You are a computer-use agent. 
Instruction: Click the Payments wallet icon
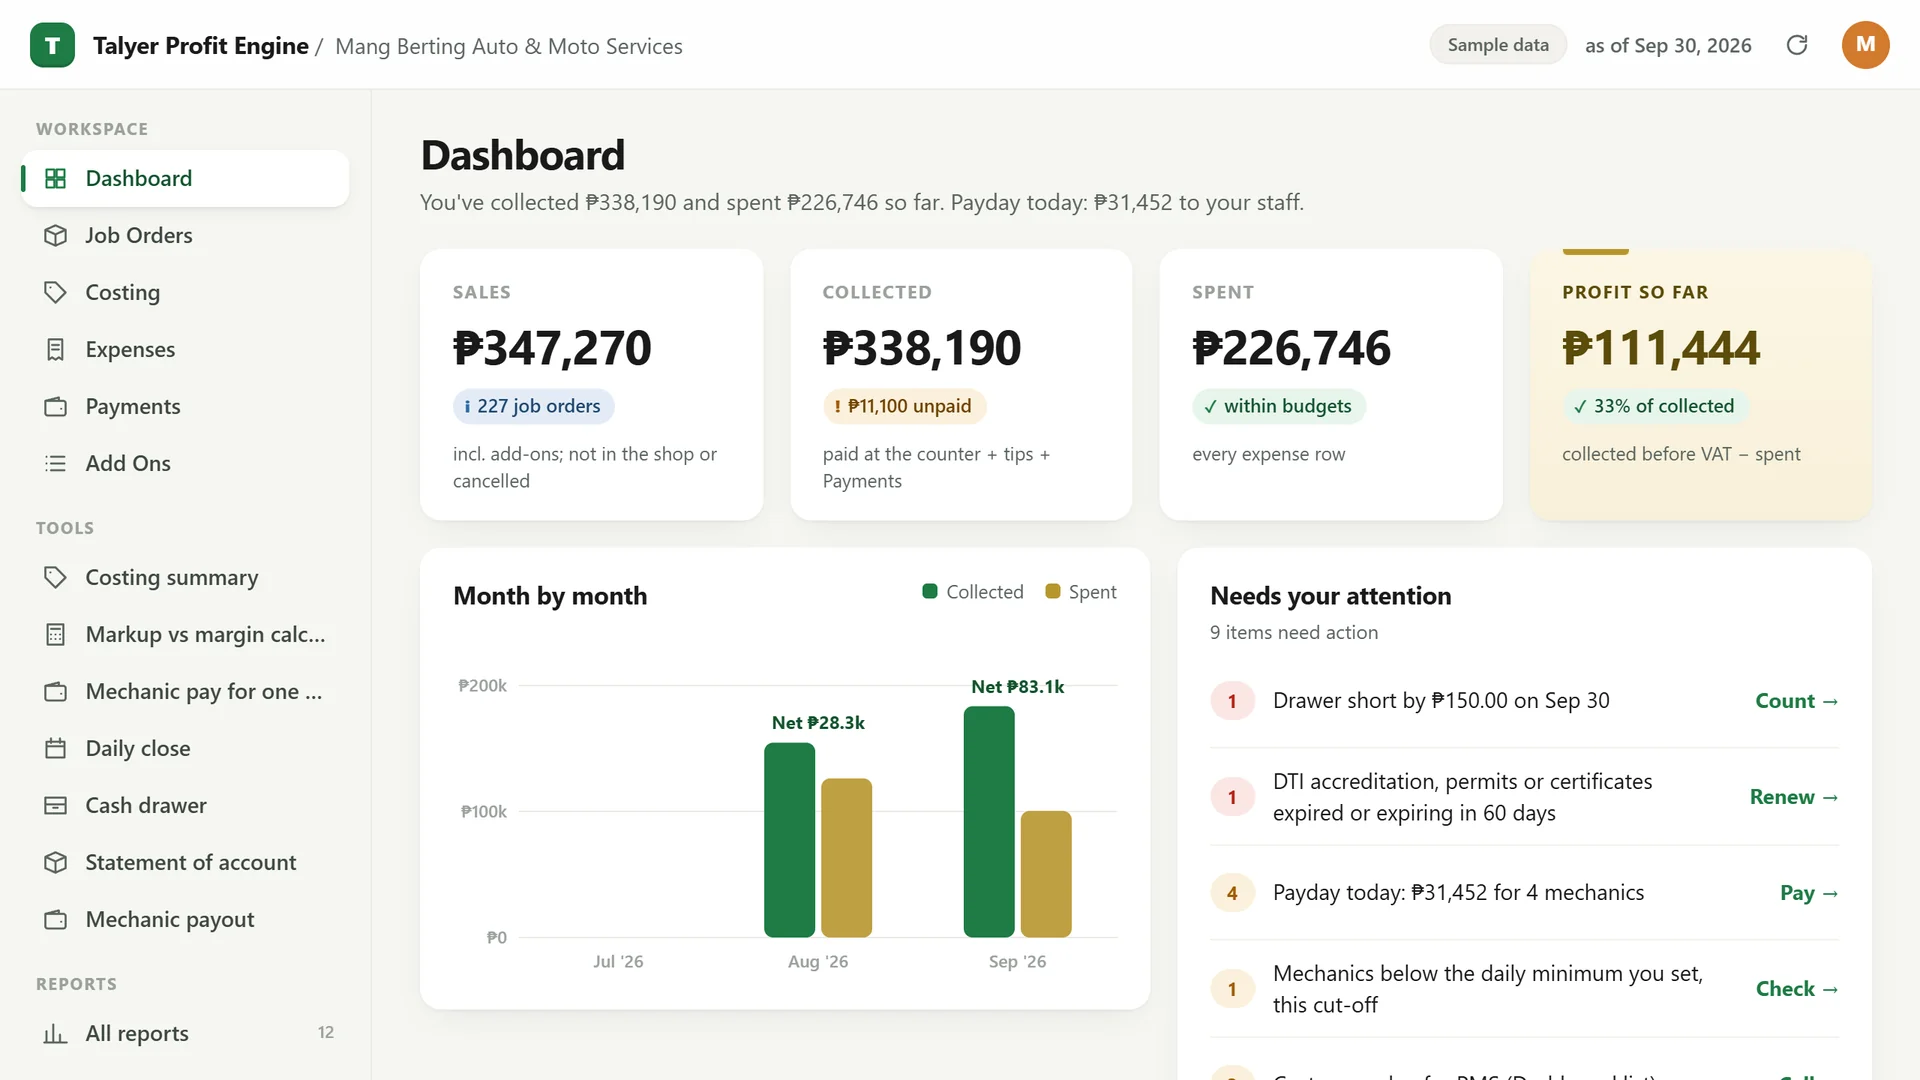tap(56, 406)
